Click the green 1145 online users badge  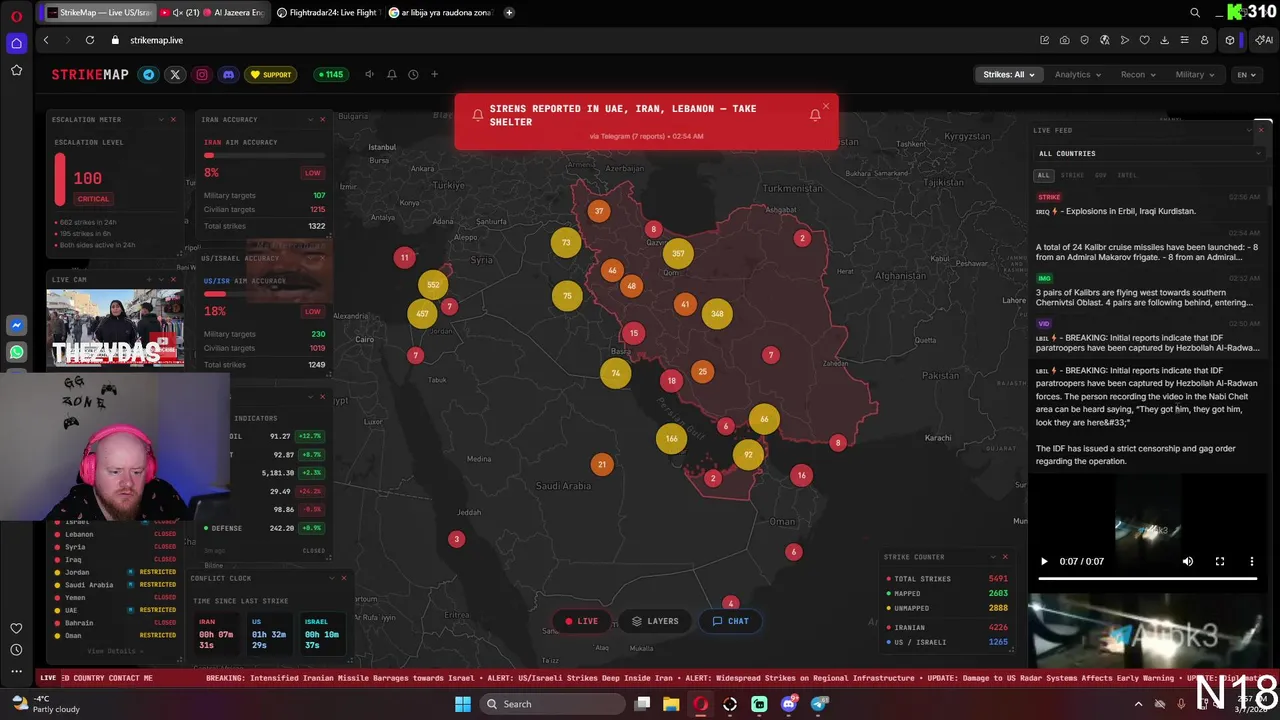(x=329, y=74)
